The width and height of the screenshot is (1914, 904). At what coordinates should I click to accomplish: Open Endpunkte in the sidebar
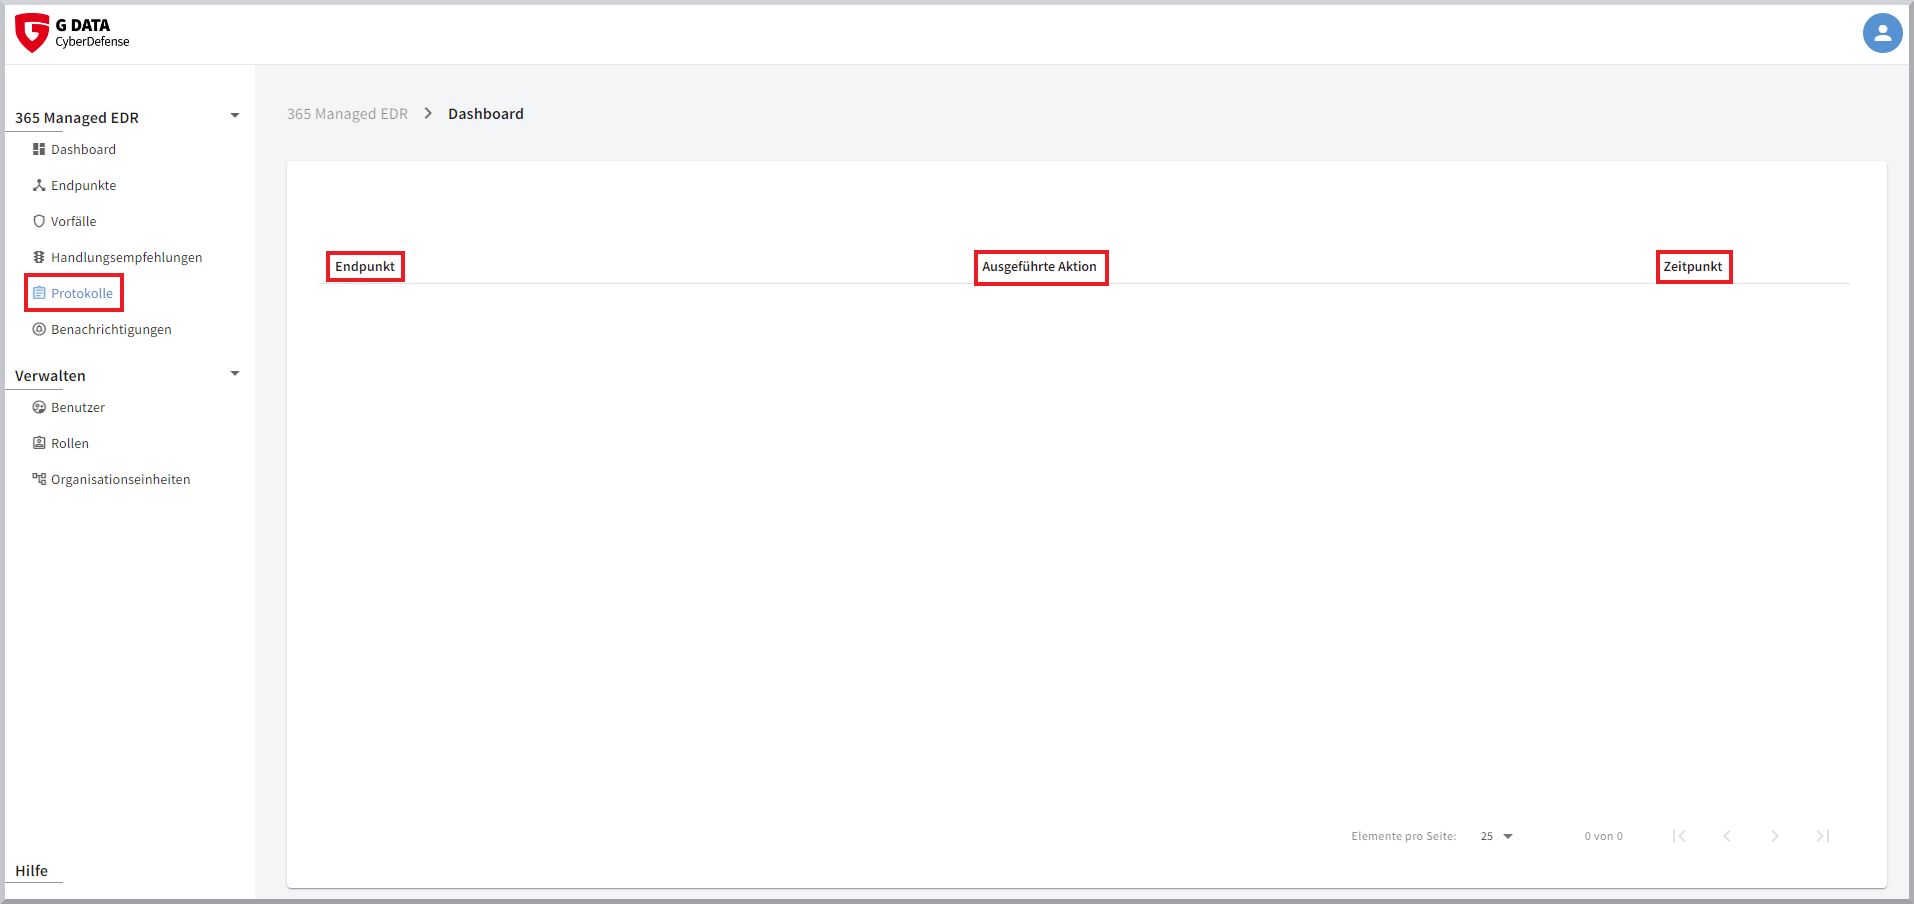pyautogui.click(x=83, y=185)
